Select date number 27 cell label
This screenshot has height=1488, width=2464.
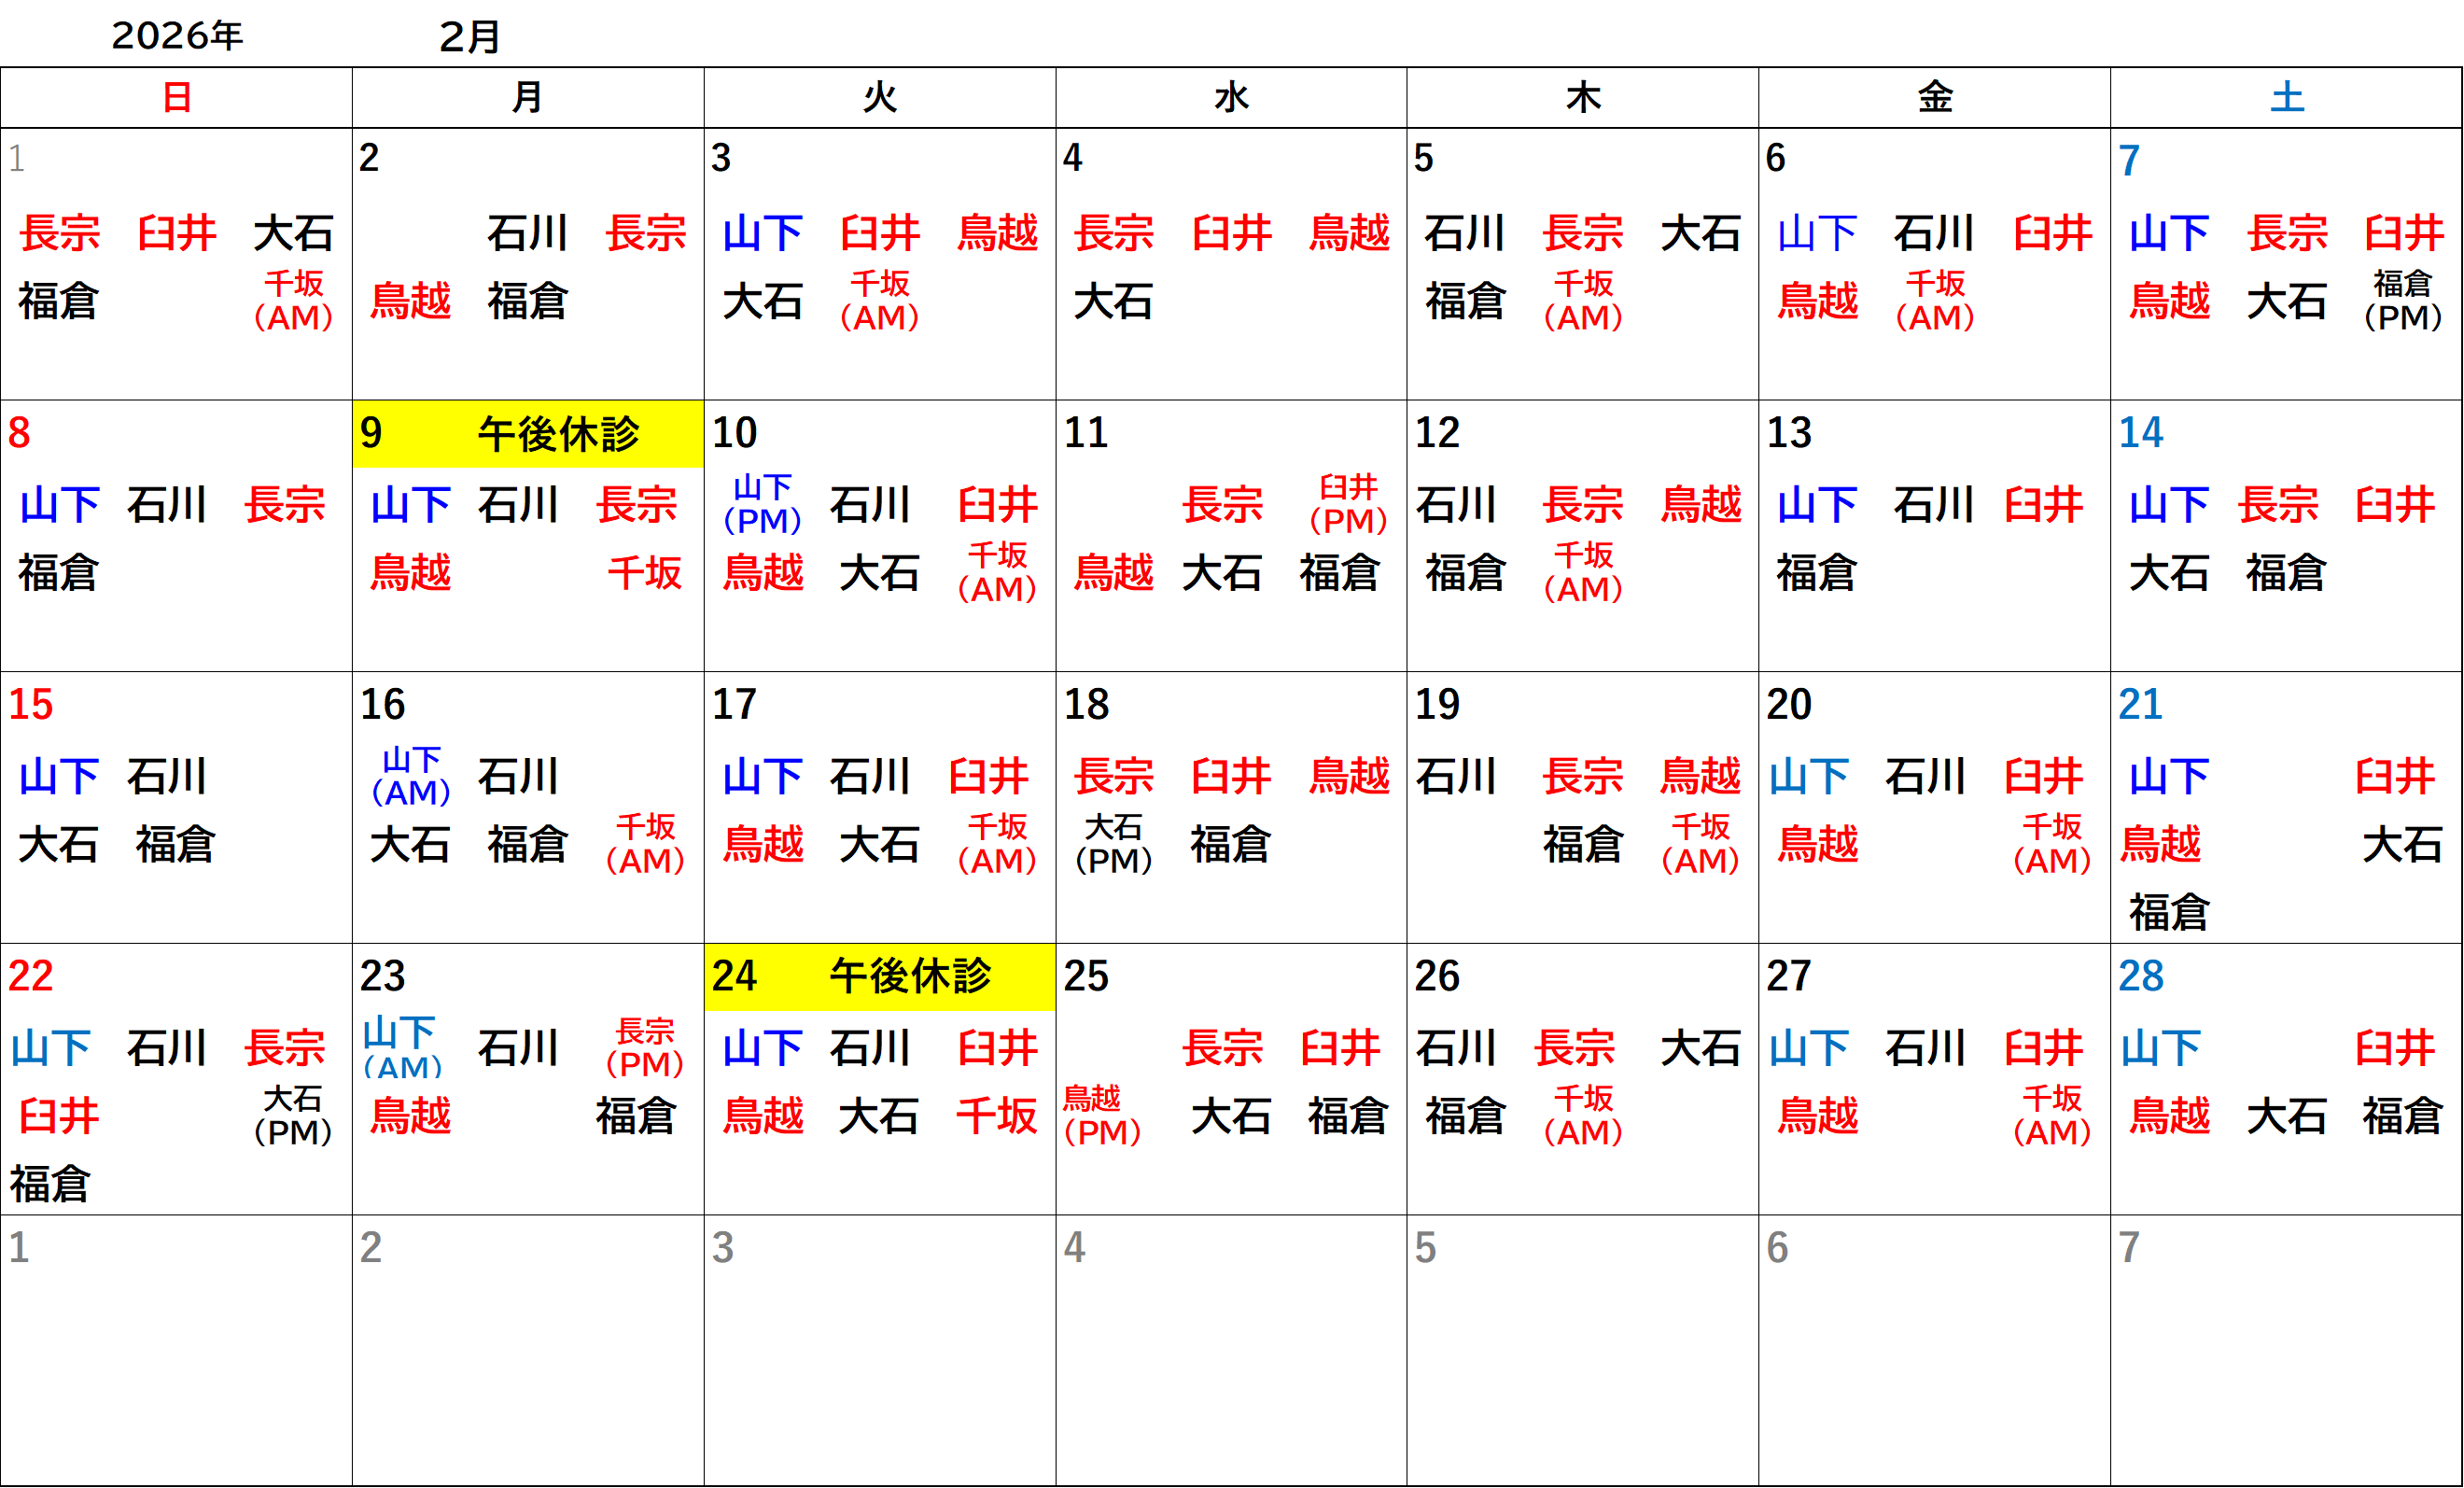click(x=1788, y=976)
